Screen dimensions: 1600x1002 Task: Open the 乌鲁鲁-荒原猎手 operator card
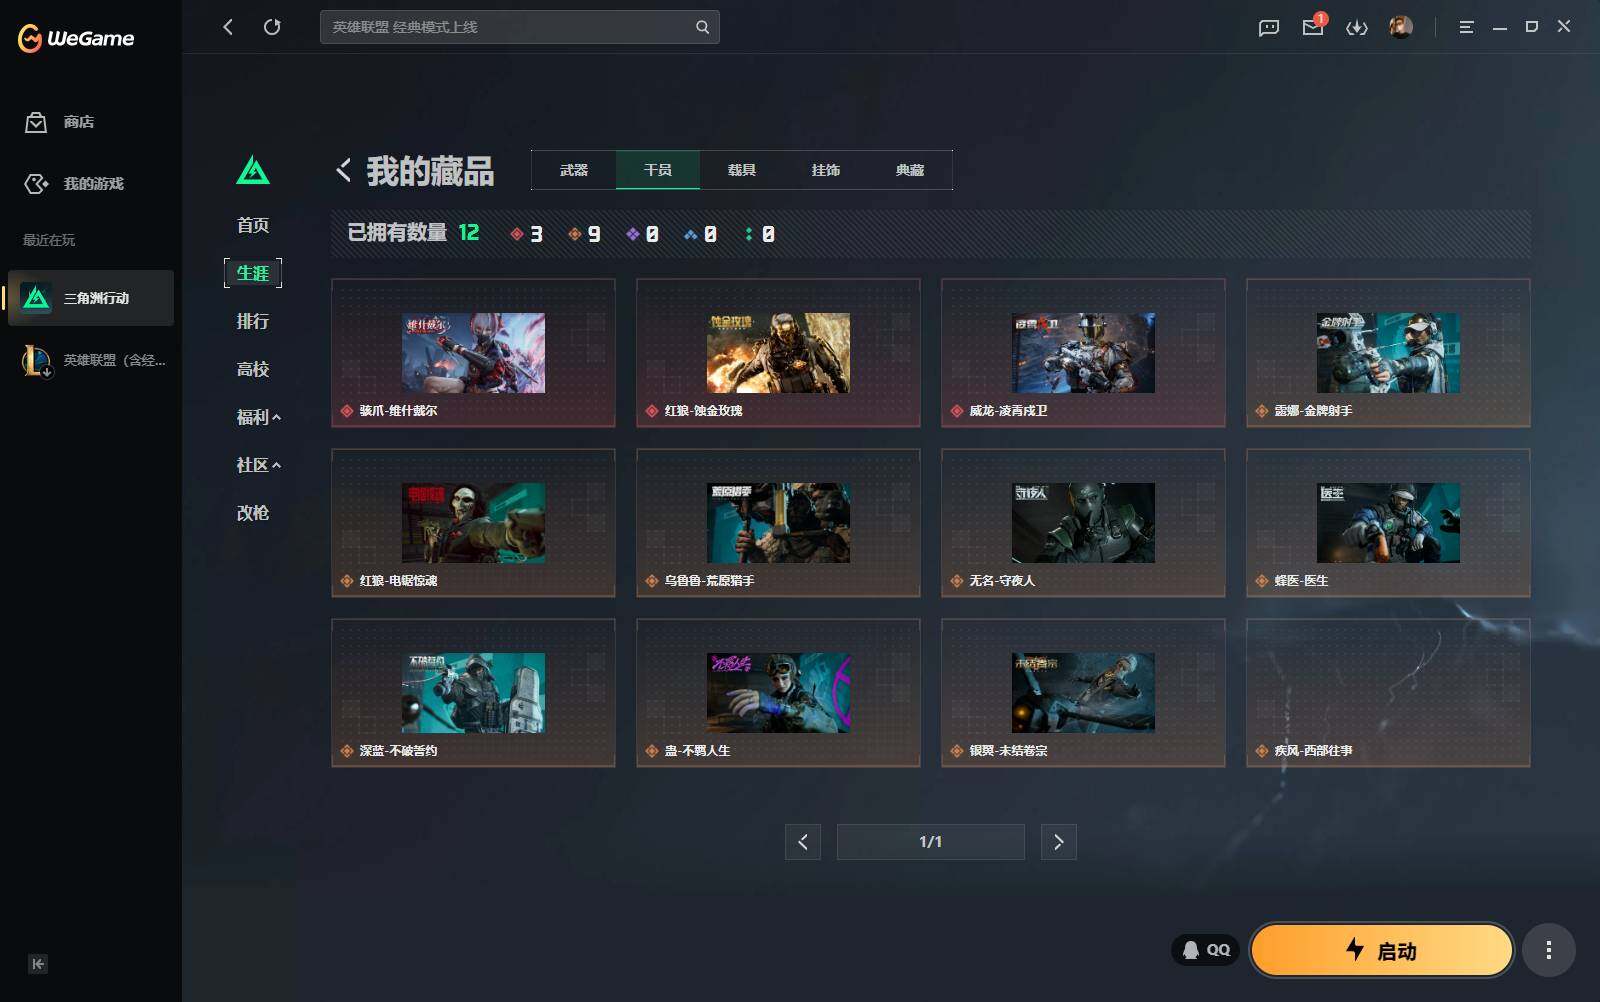click(x=778, y=523)
